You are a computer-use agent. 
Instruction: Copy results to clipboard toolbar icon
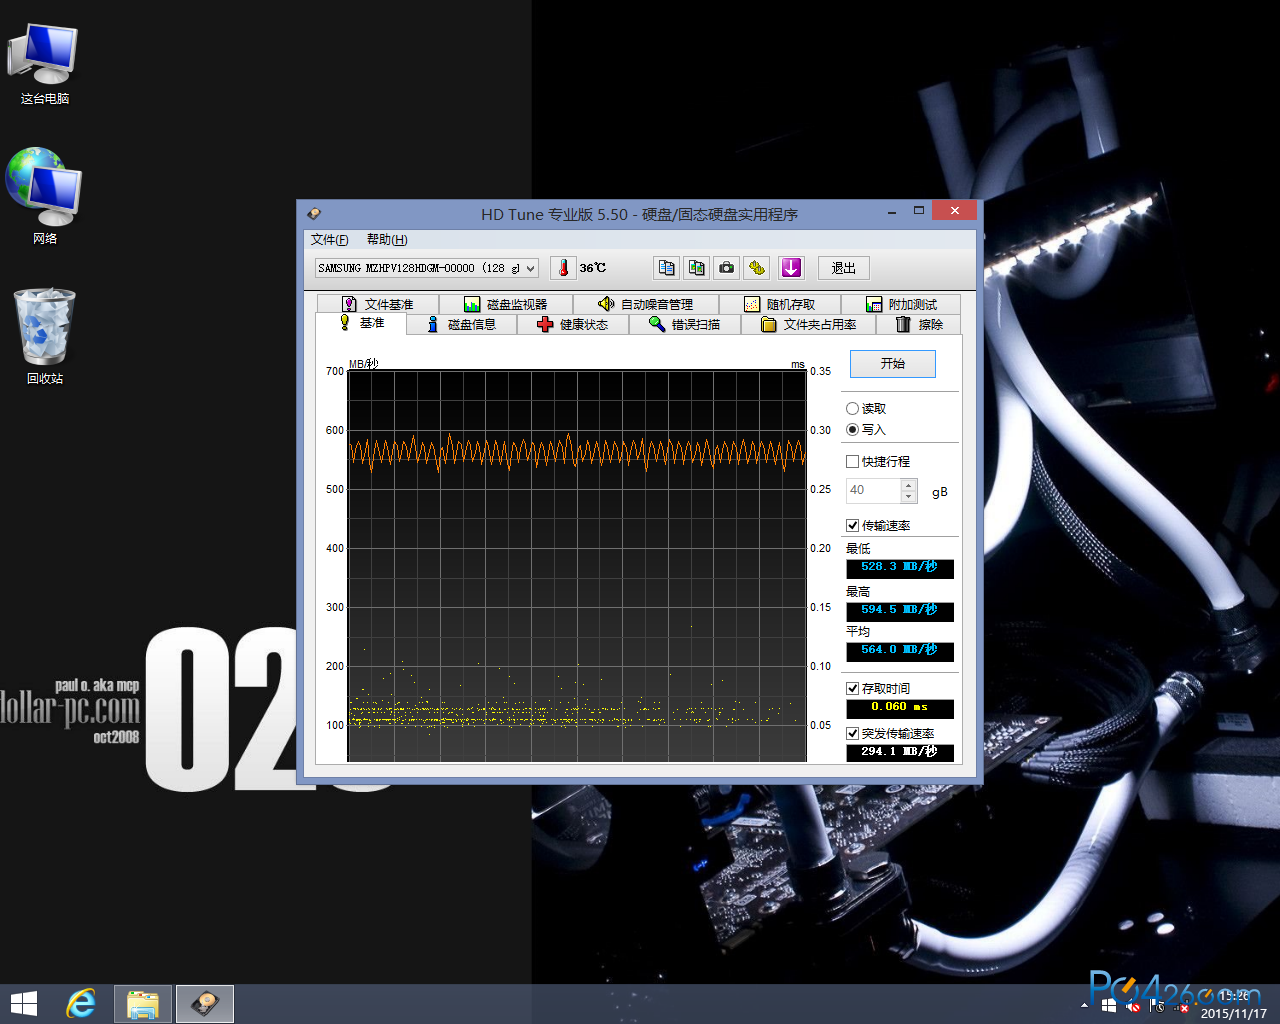click(x=667, y=268)
